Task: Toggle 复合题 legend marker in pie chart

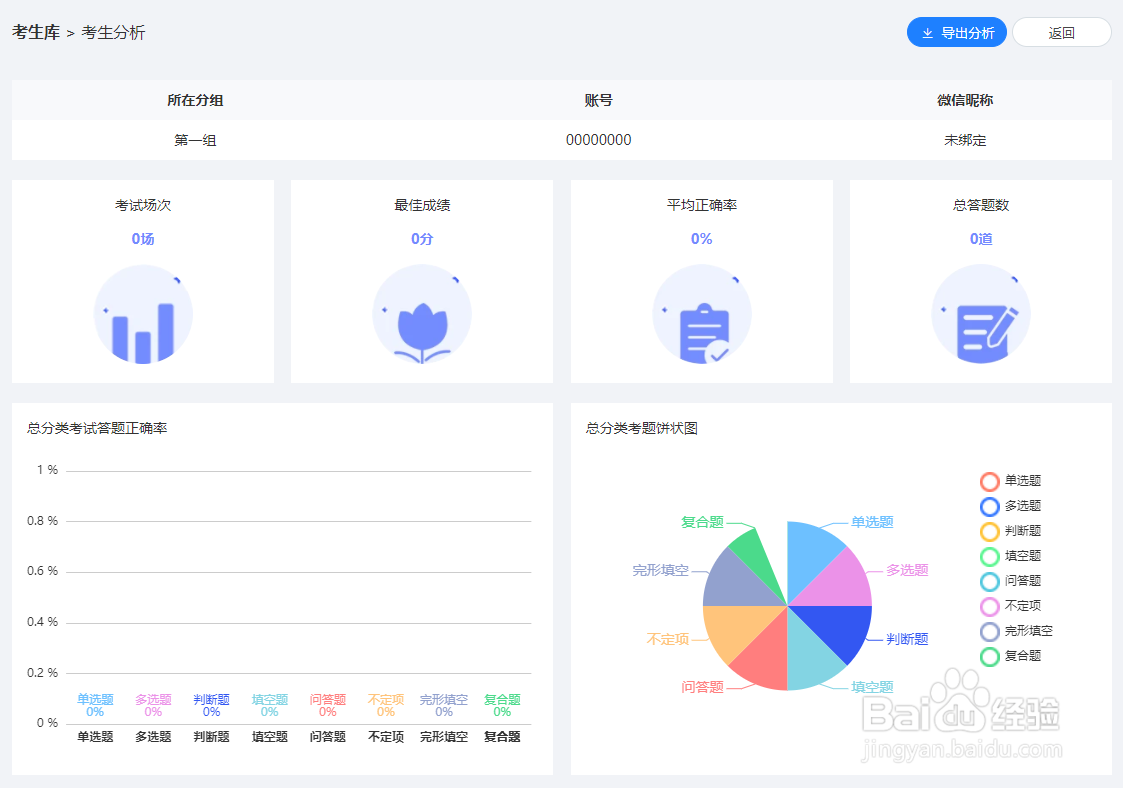Action: click(x=990, y=657)
